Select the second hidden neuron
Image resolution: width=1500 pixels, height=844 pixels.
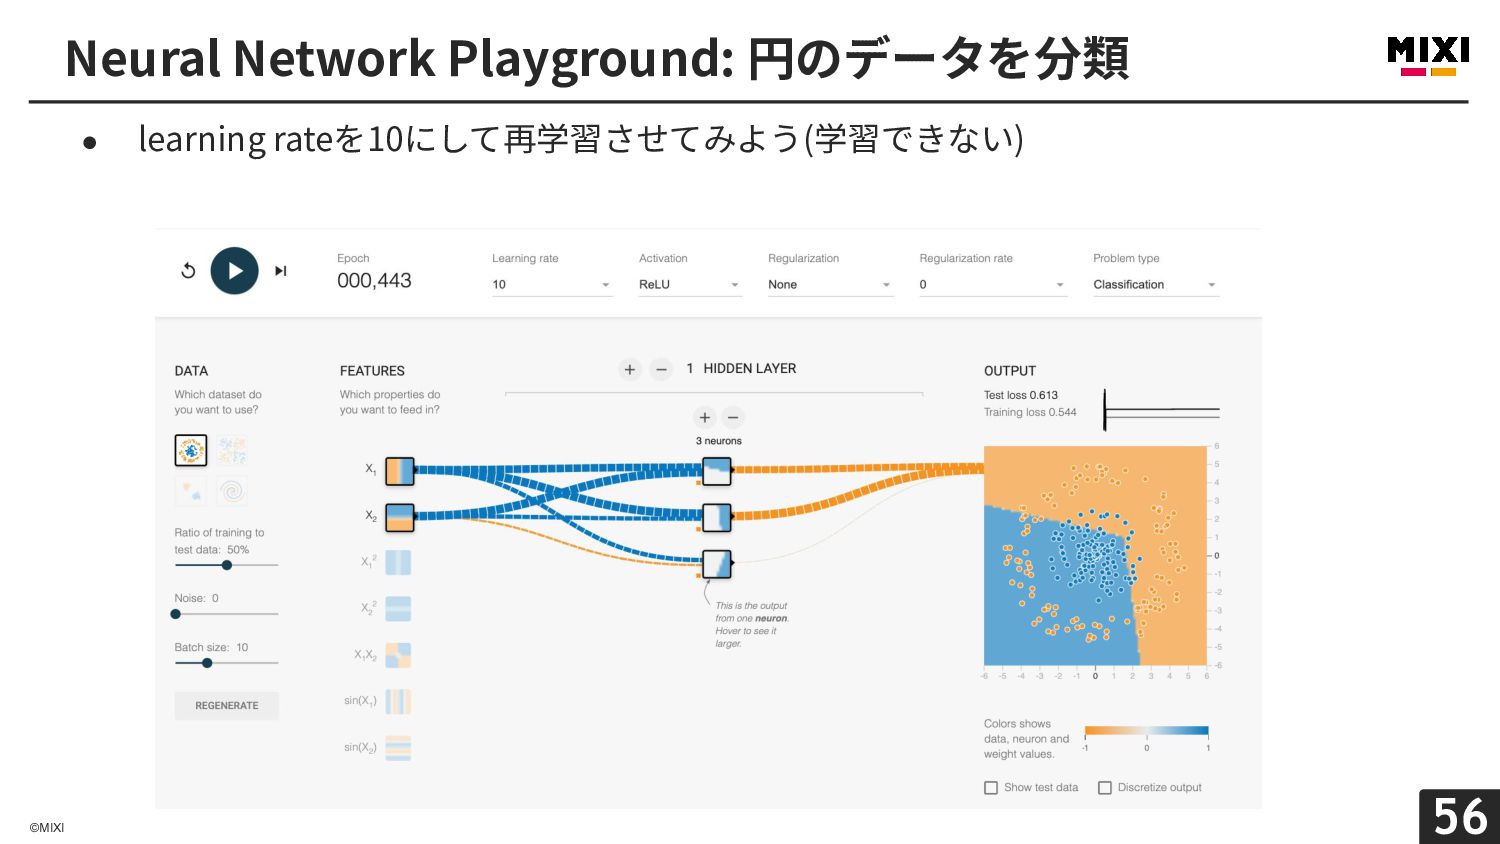717,517
